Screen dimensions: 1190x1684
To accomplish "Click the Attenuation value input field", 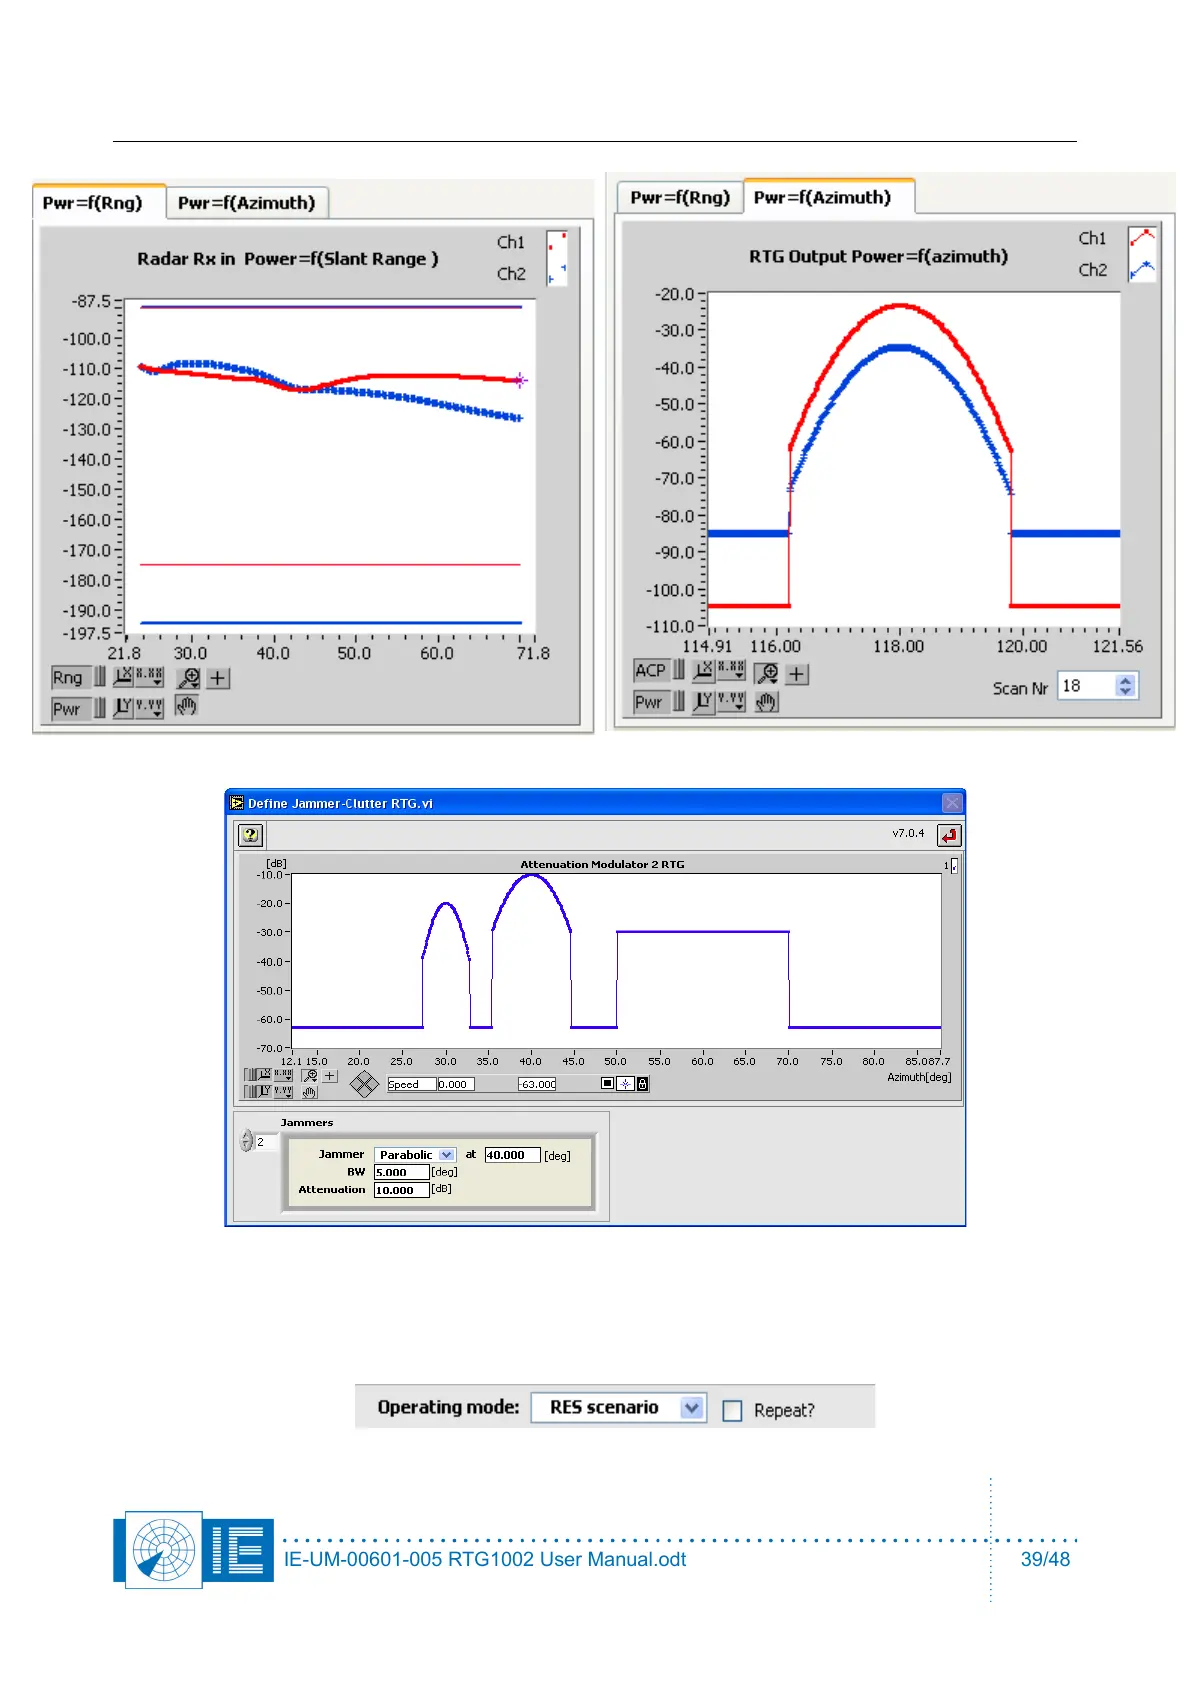I will coord(401,1190).
